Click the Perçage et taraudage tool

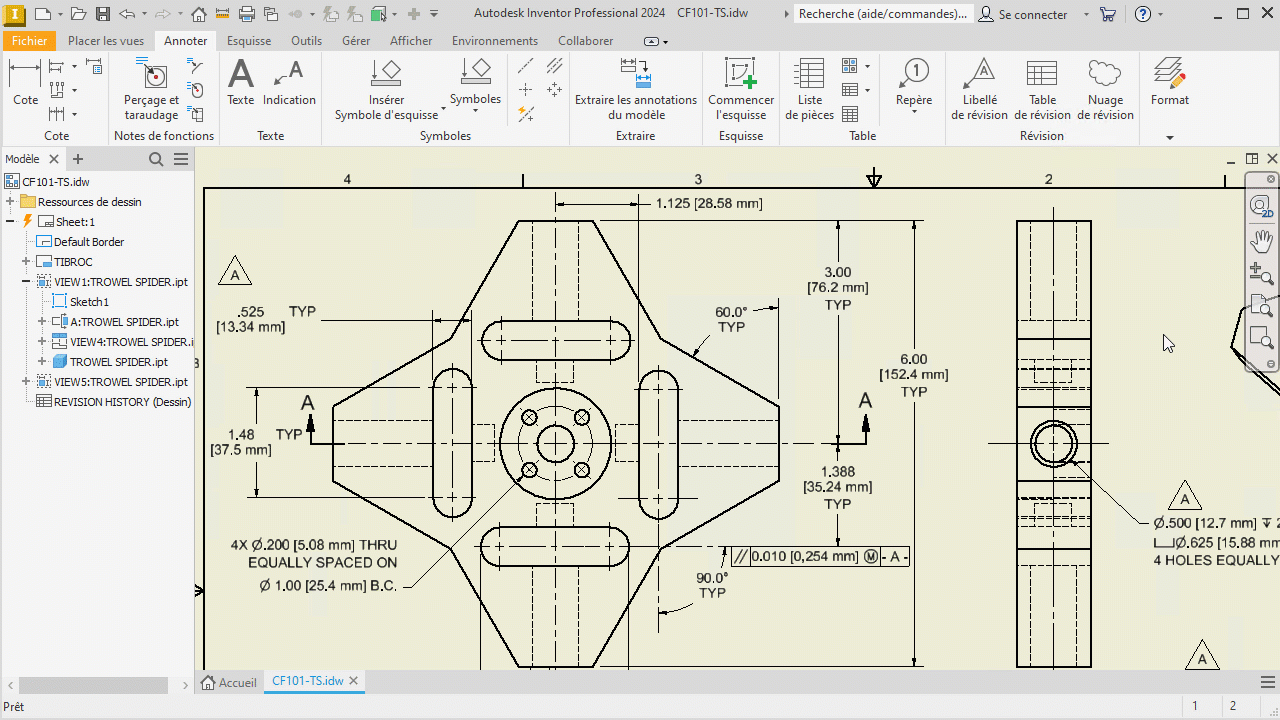152,88
